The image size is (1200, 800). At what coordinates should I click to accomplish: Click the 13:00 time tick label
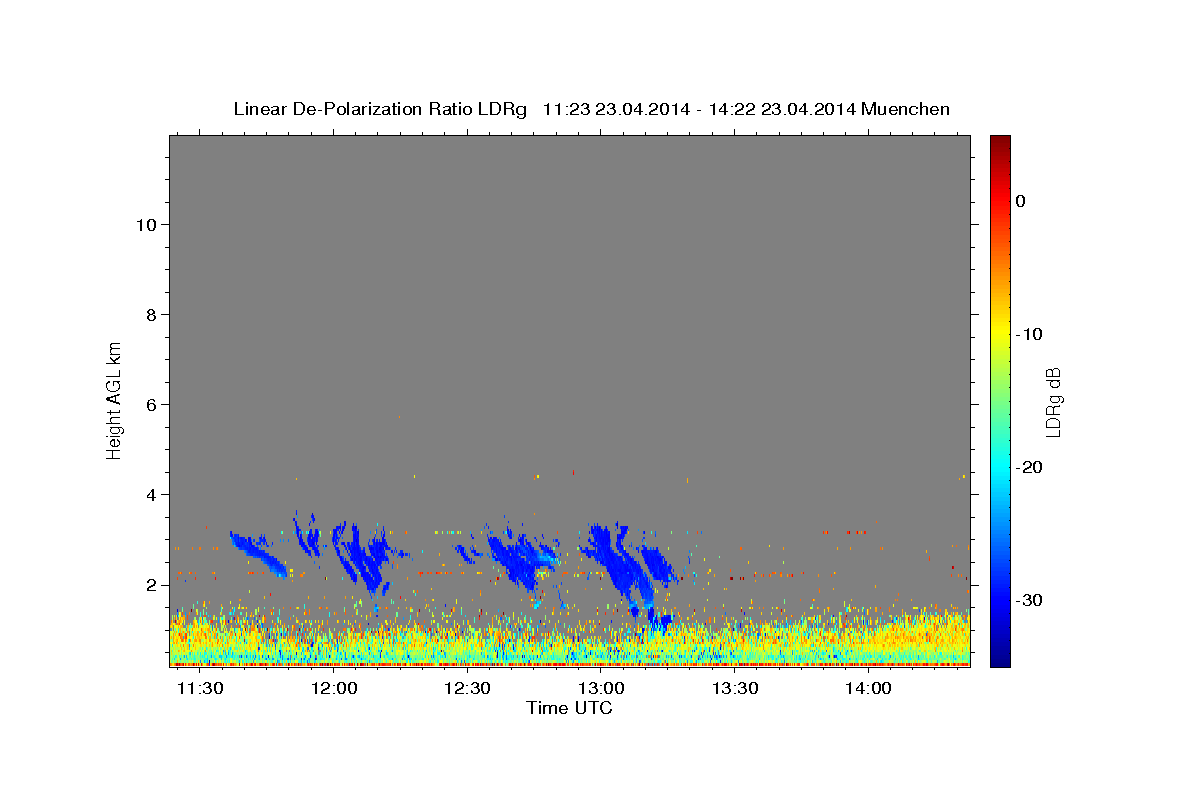click(601, 689)
